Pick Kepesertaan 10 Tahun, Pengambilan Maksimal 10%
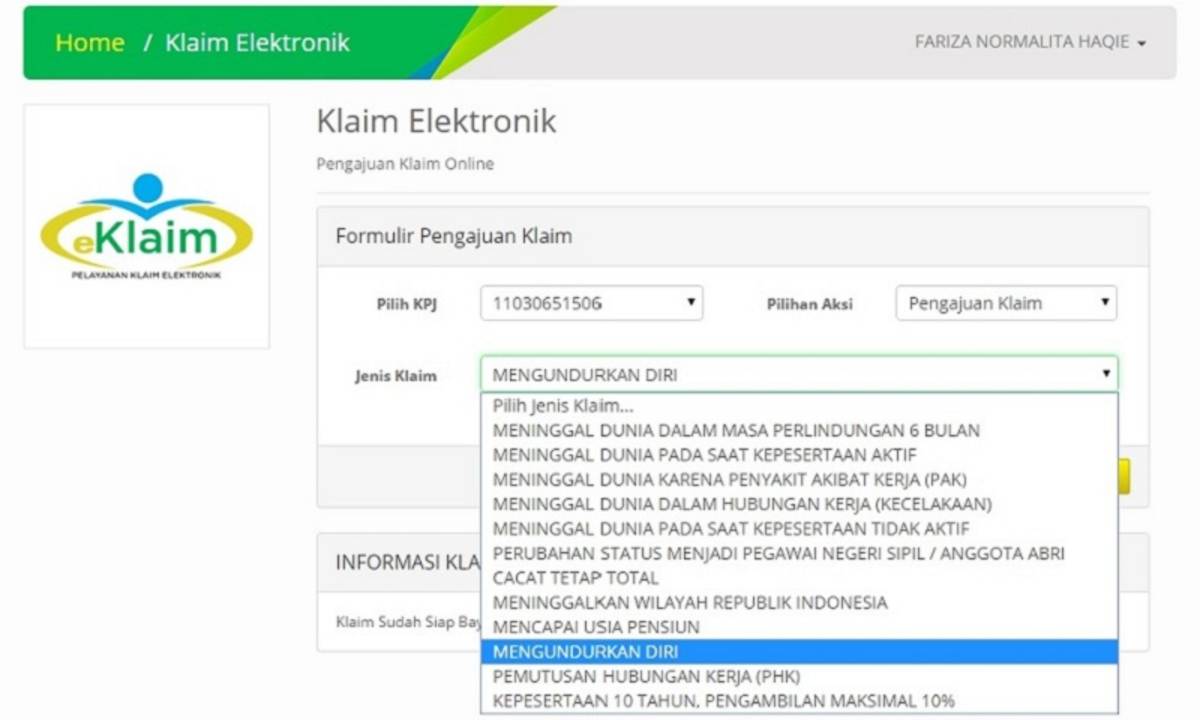The height and width of the screenshot is (720, 1200). [724, 701]
